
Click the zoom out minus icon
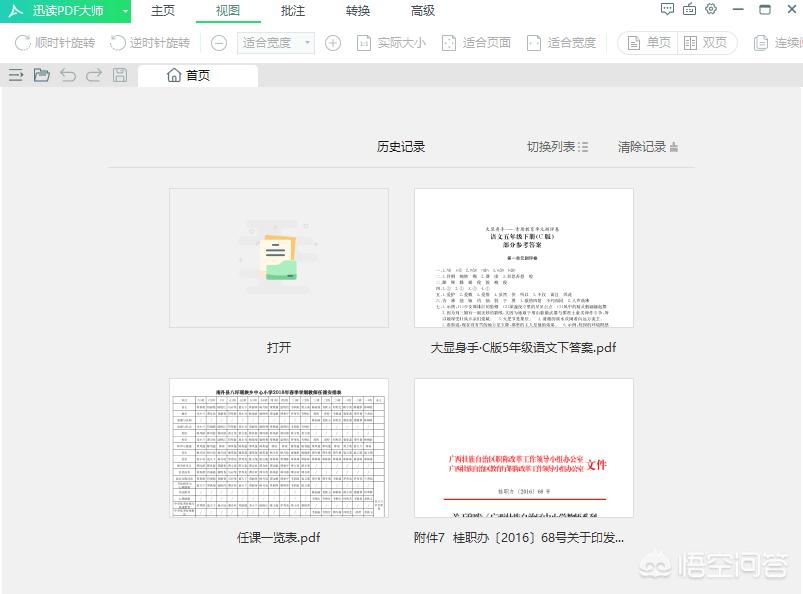click(219, 43)
